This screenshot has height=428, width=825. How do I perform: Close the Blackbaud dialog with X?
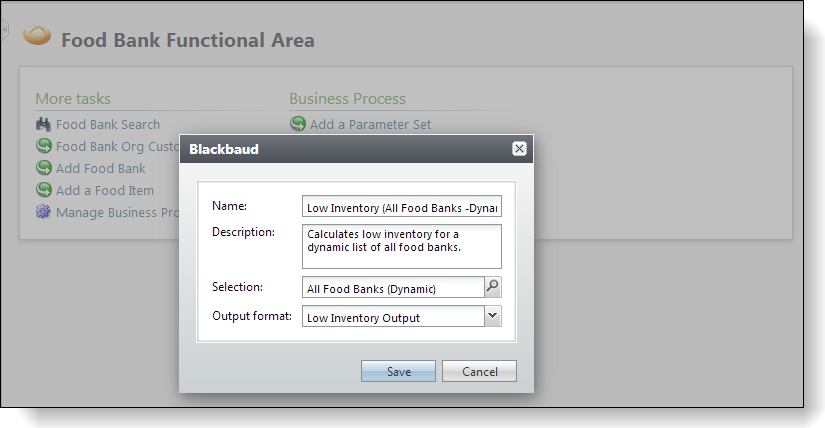click(519, 149)
